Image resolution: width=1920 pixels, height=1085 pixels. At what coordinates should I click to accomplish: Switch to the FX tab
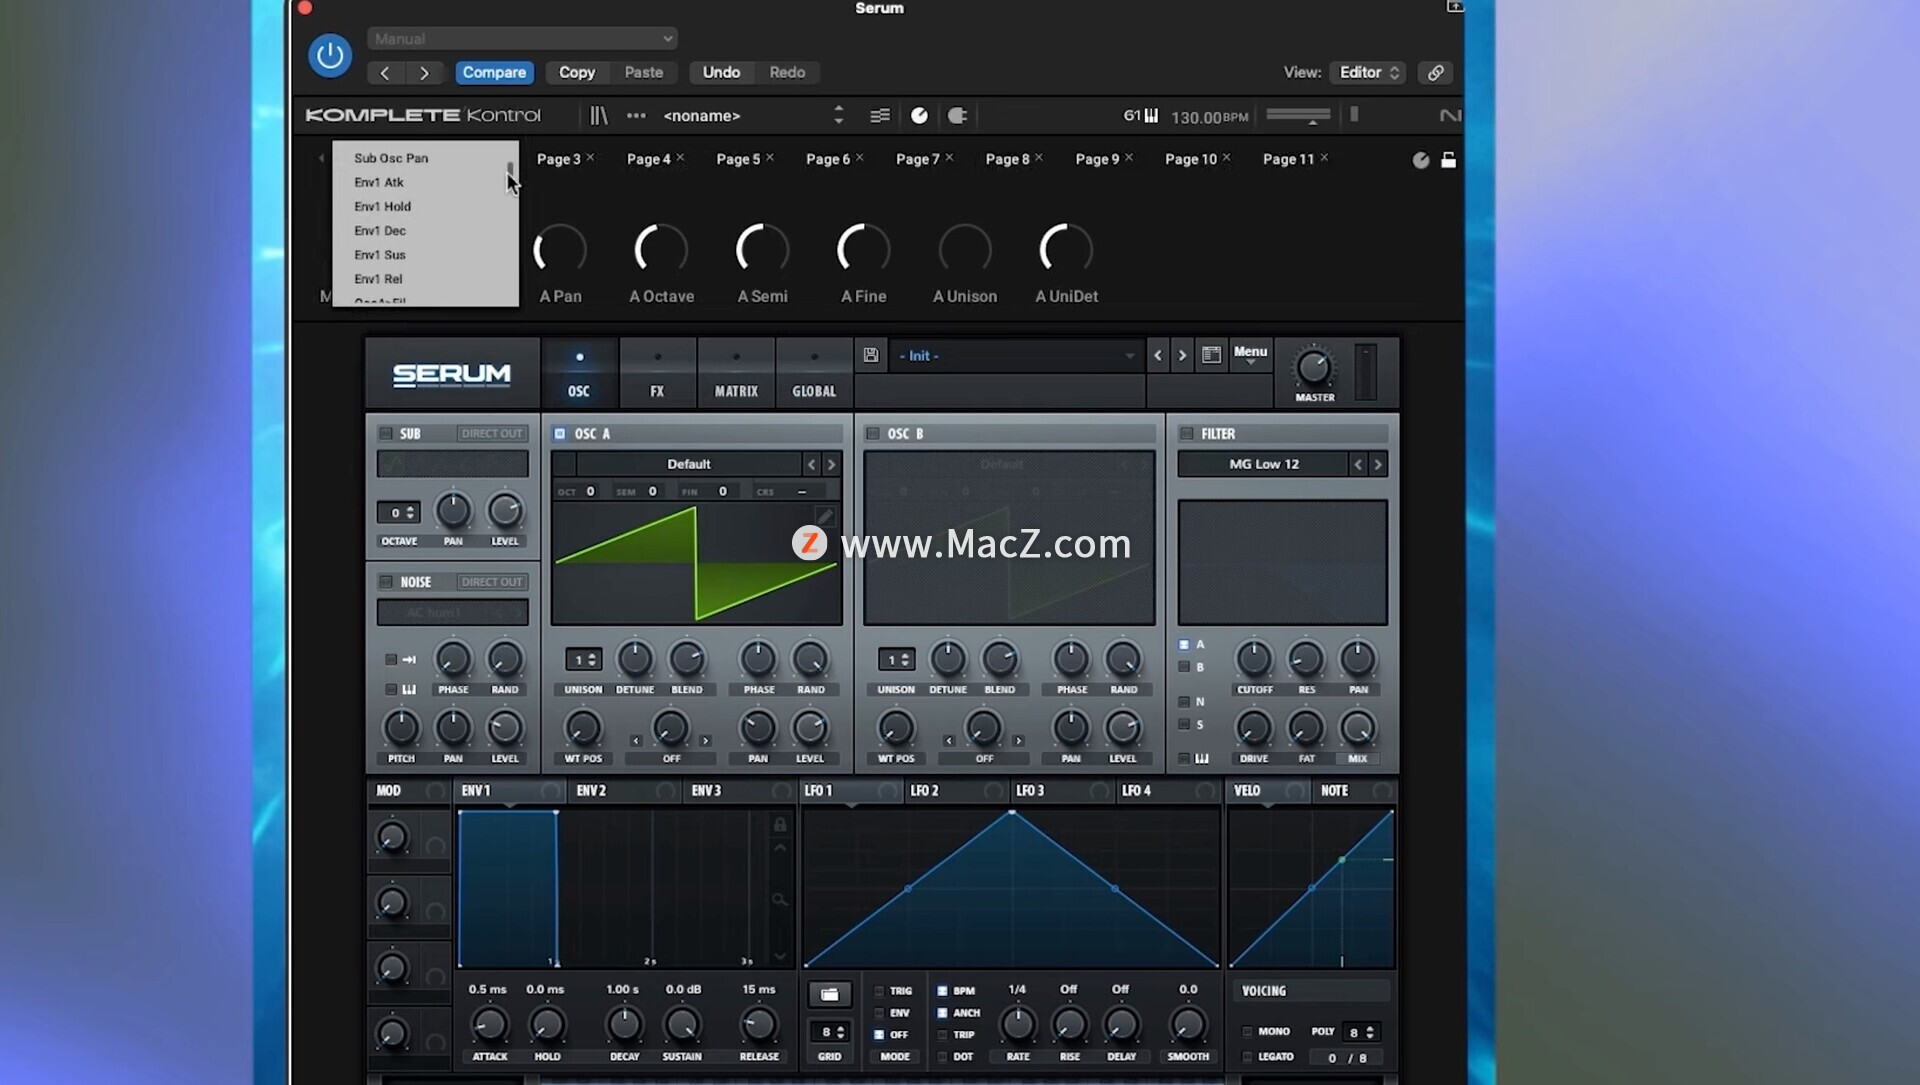tap(657, 373)
